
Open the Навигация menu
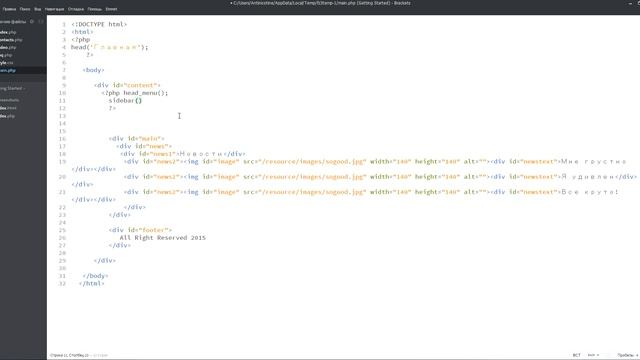coord(54,9)
